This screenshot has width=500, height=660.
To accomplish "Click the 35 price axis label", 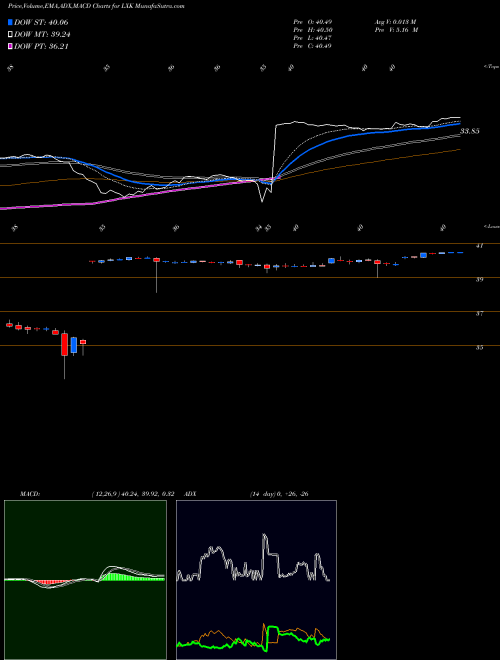I will click(479, 348).
